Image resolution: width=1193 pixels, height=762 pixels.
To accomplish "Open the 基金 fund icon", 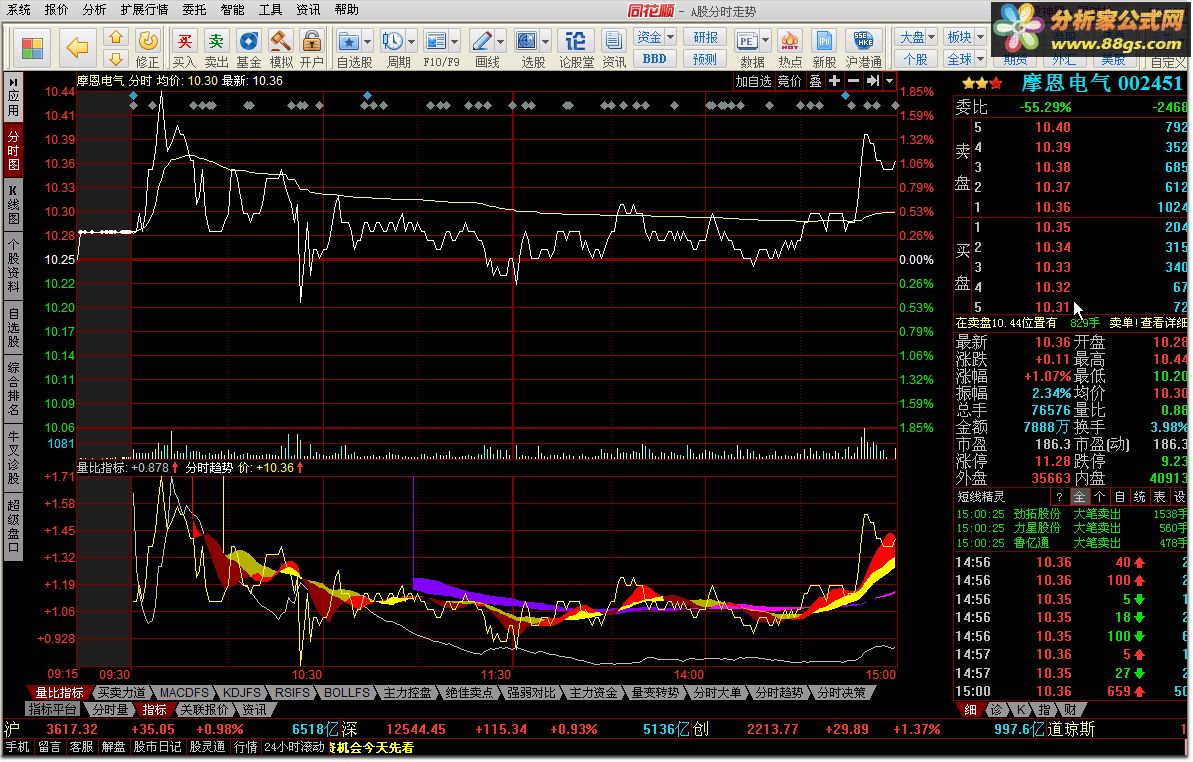I will tap(249, 49).
